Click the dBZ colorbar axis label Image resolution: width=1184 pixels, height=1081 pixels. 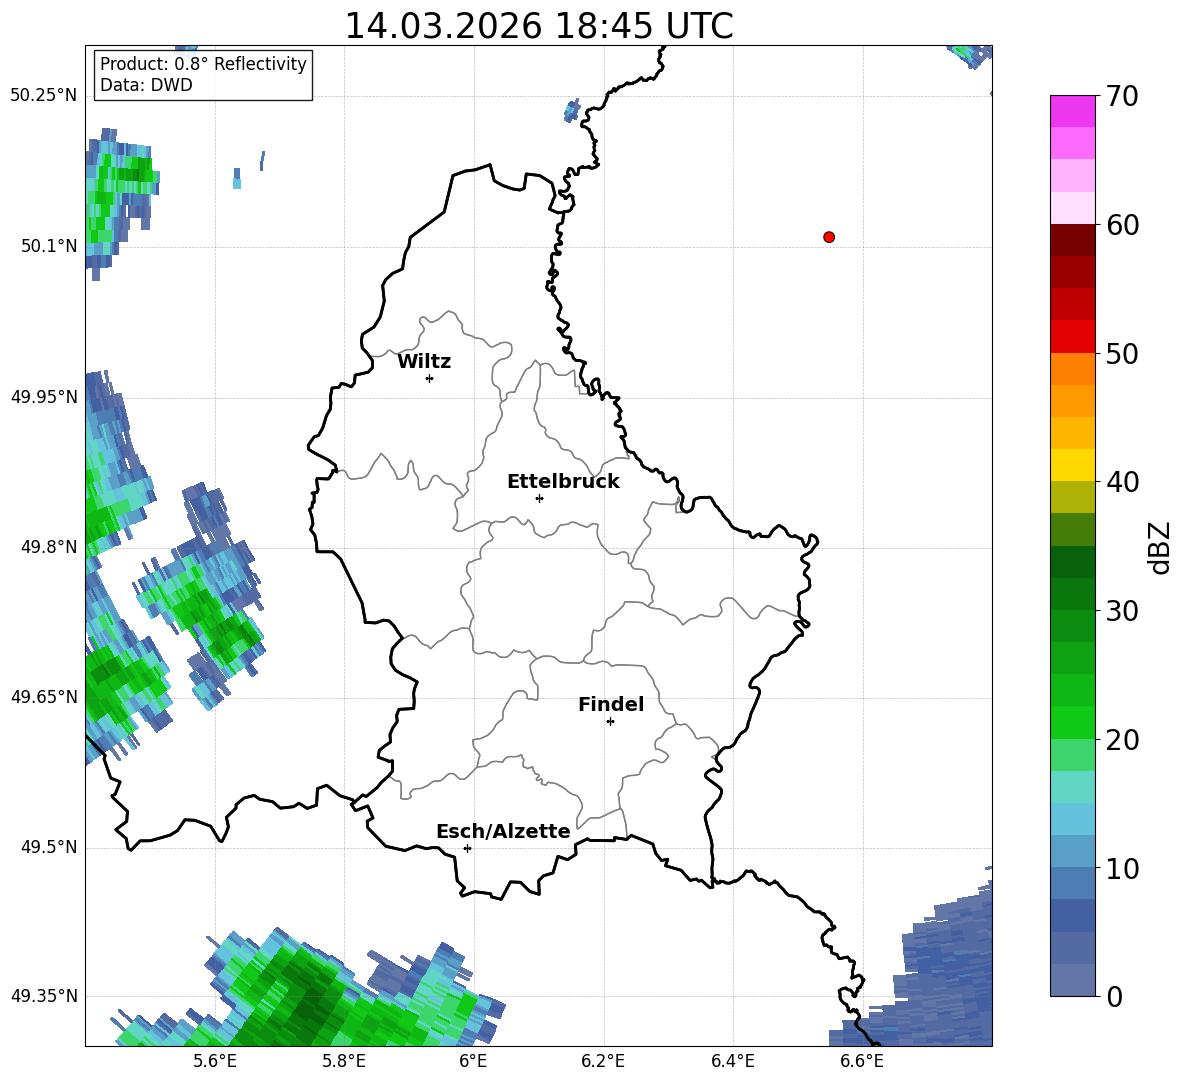(x=1158, y=547)
